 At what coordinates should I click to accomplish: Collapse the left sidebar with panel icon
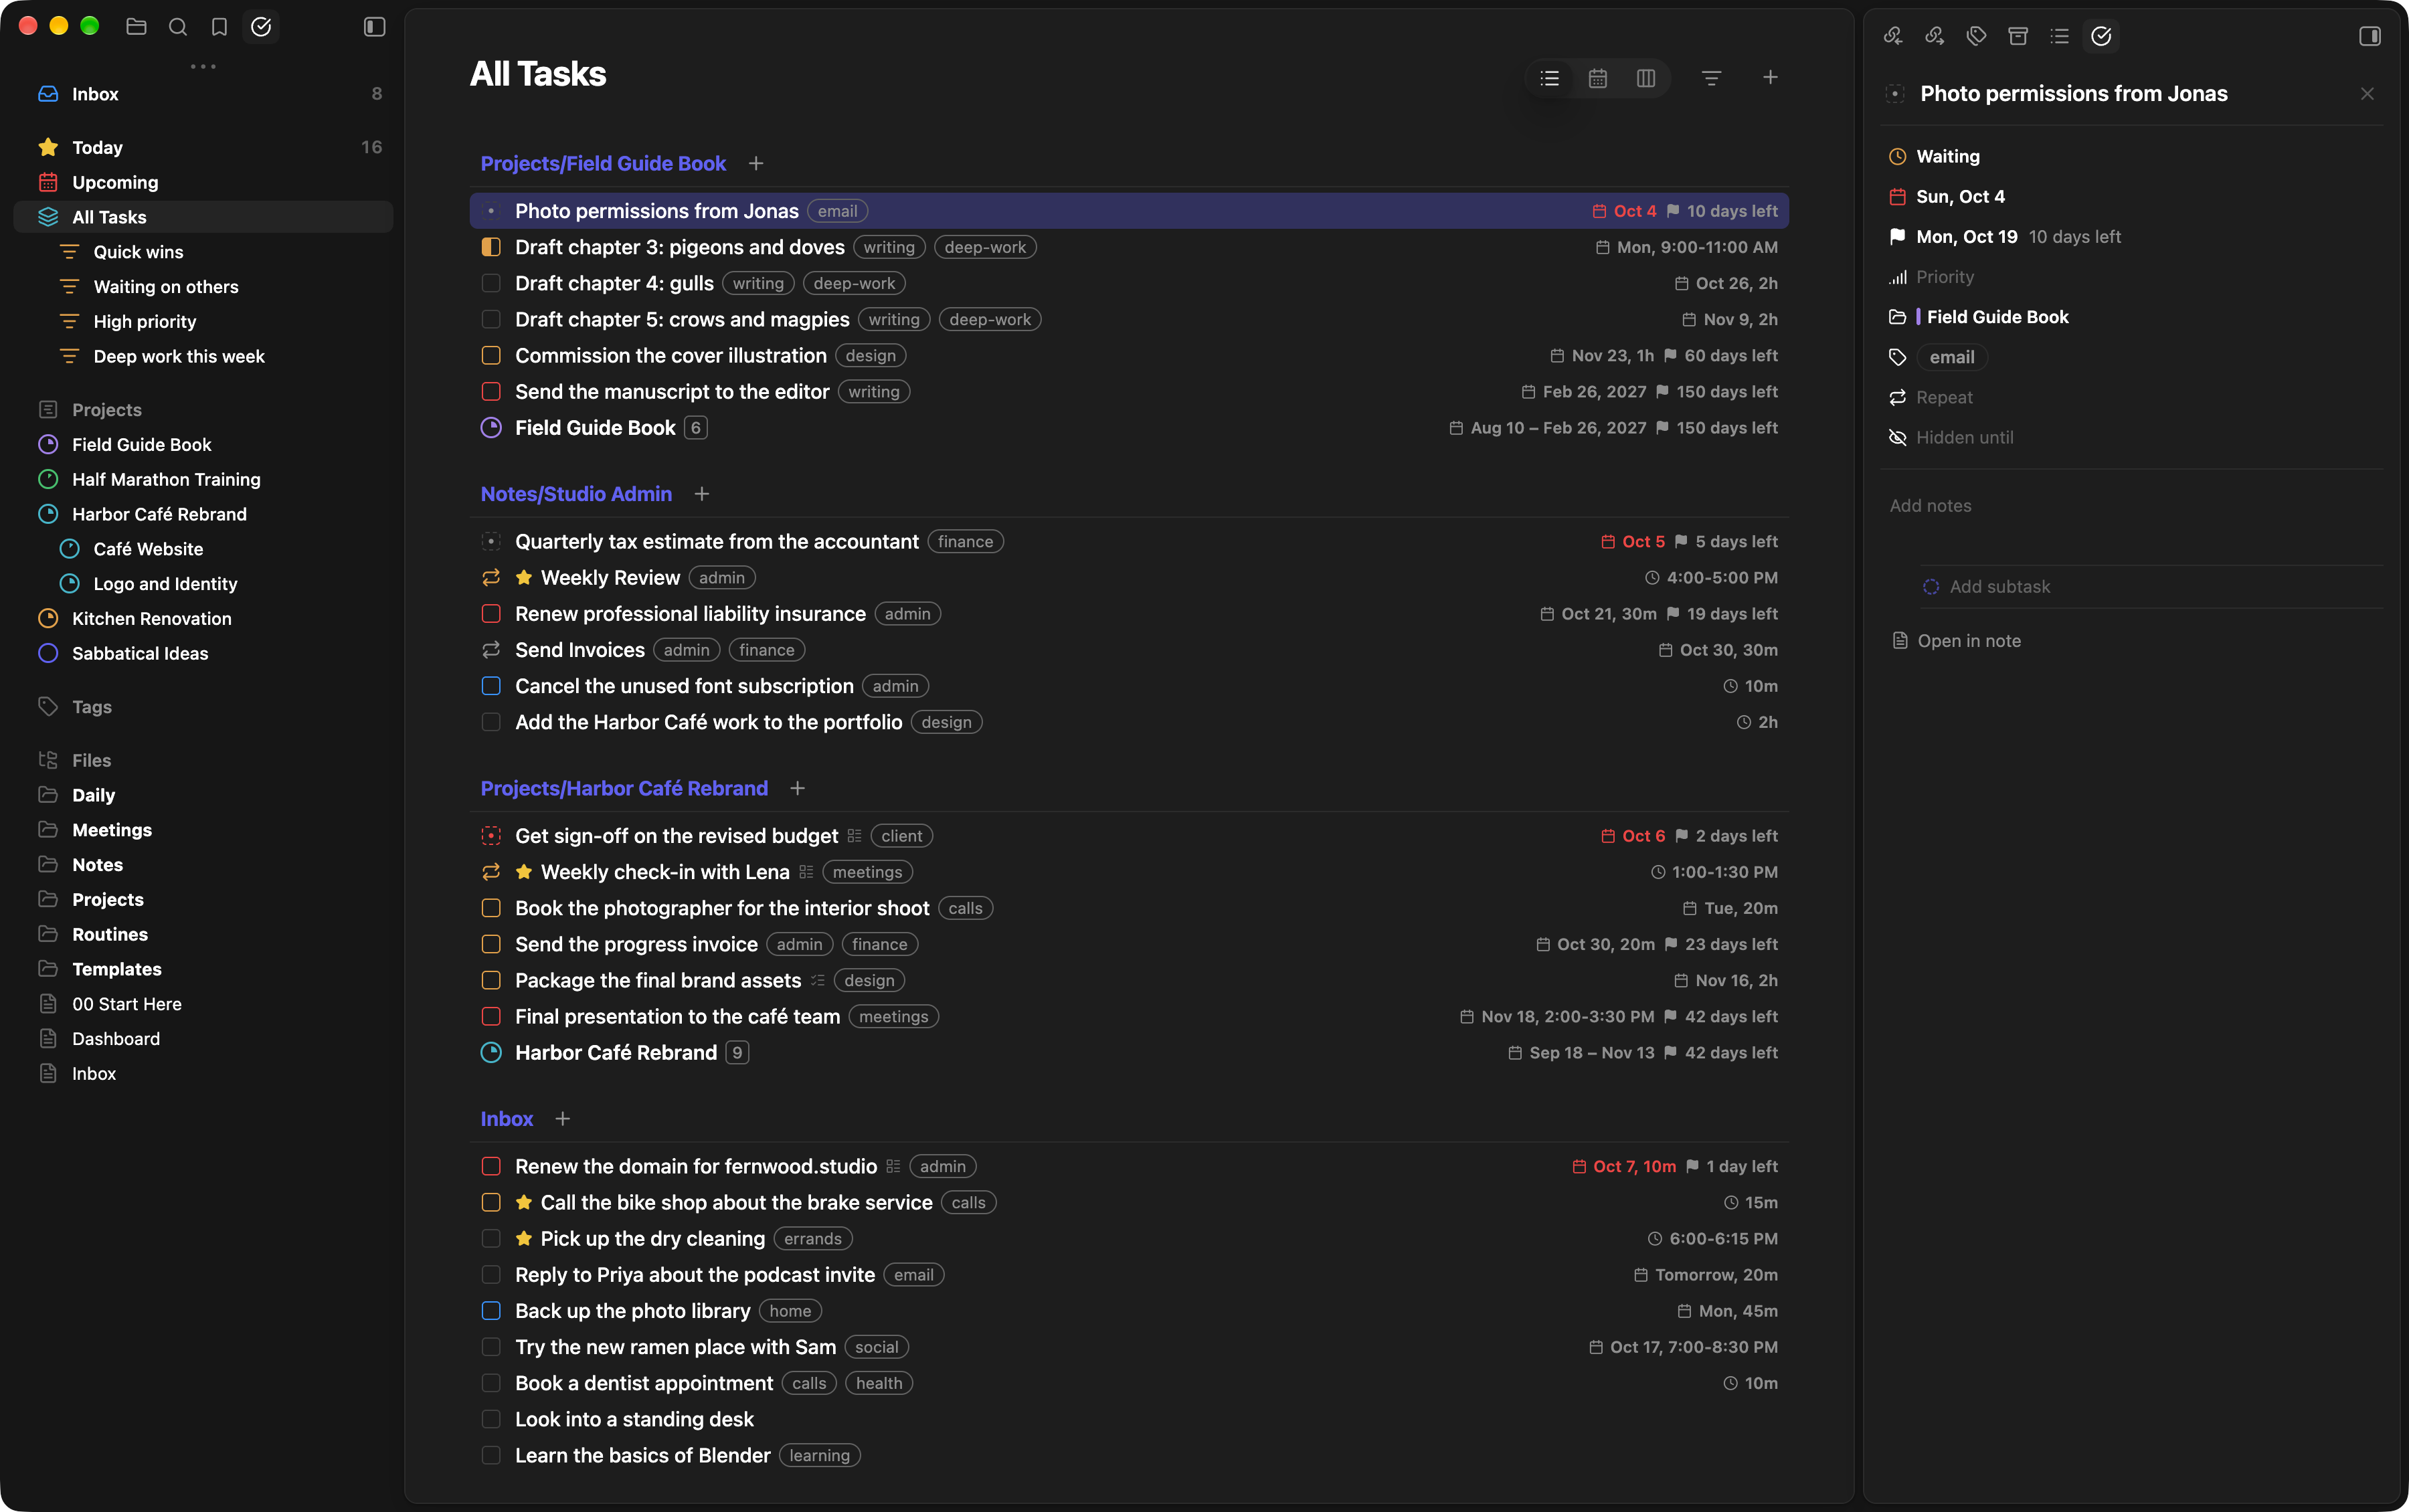(x=374, y=27)
